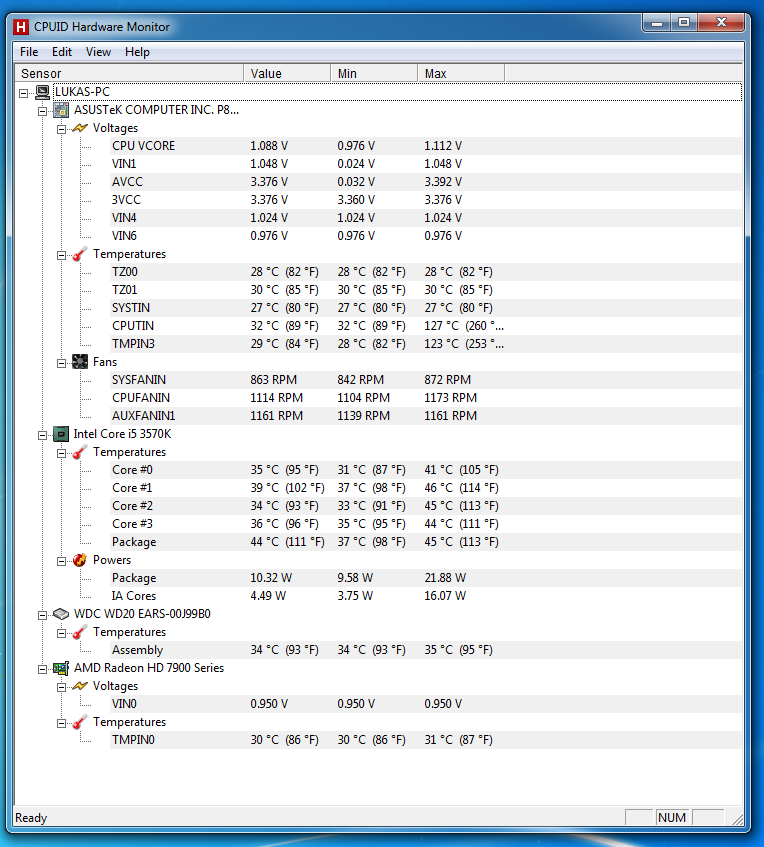Click the LUKAS-PC computer icon
The image size is (764, 847).
point(42,92)
